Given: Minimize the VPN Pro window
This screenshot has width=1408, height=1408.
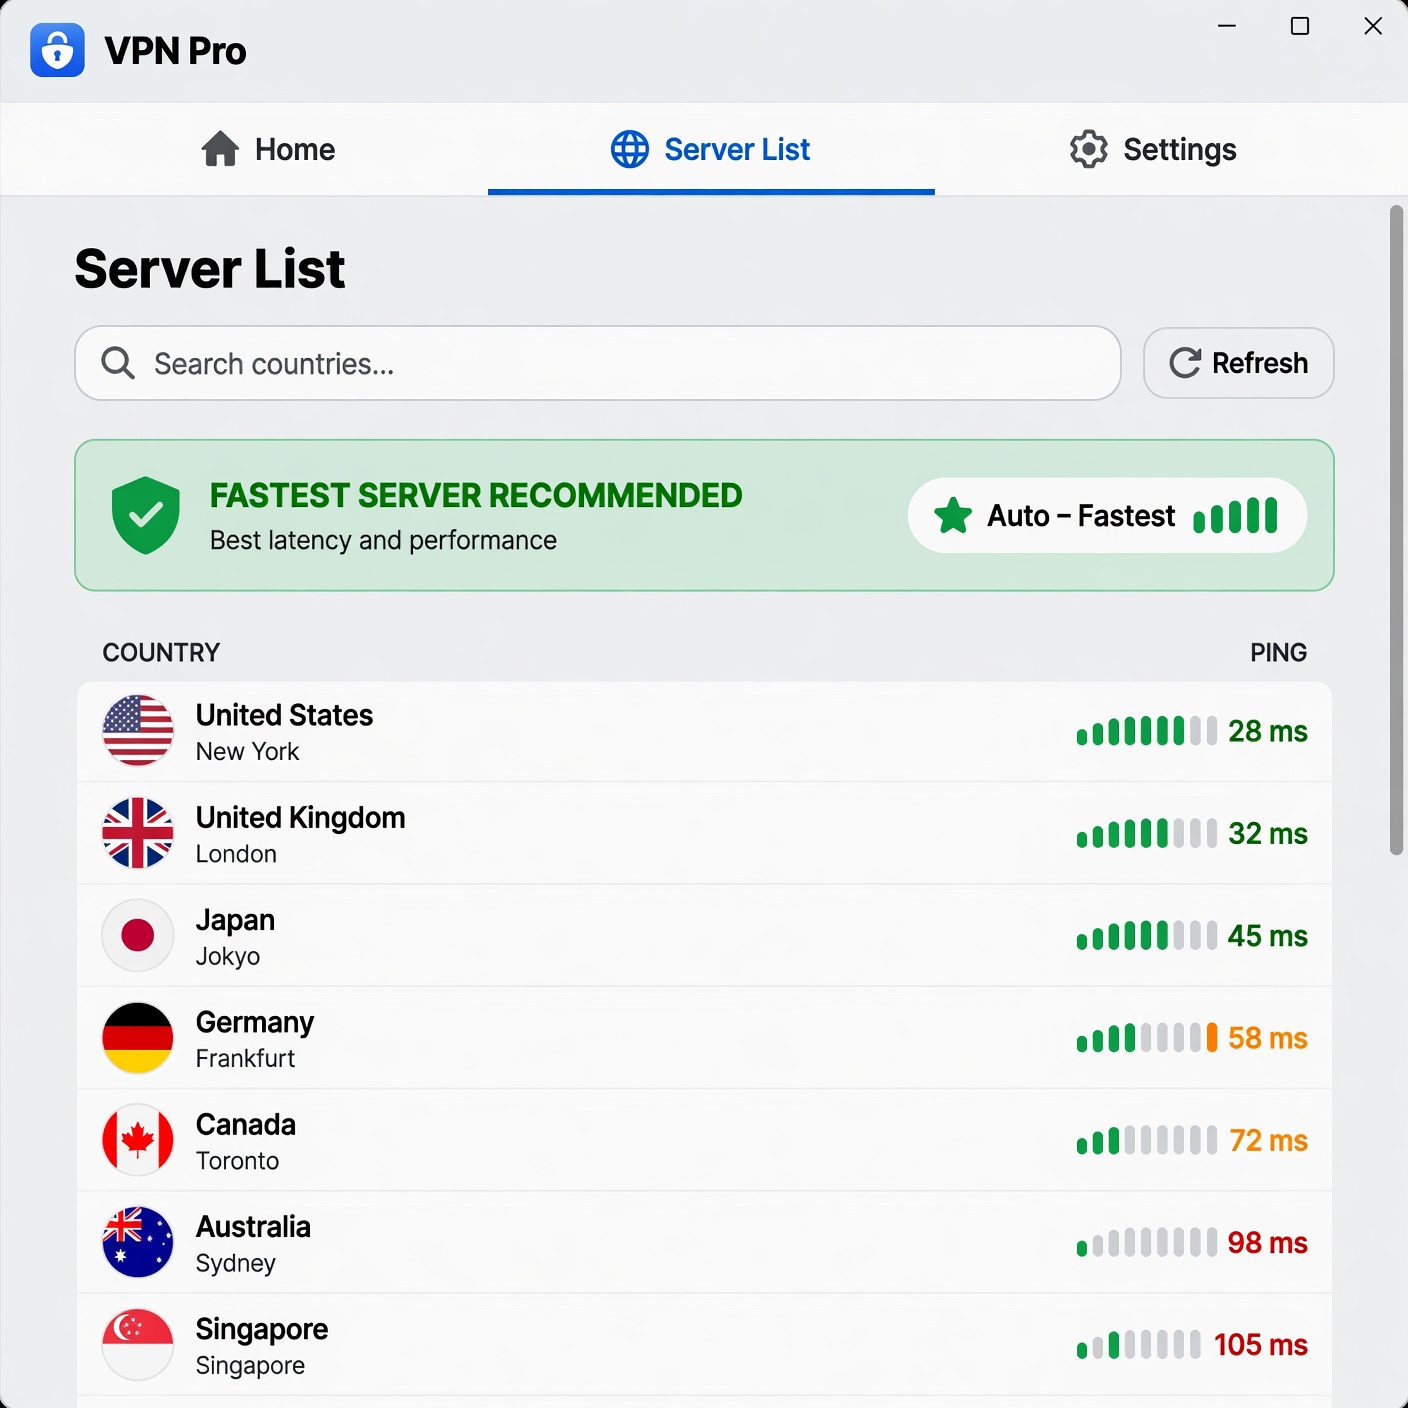Looking at the screenshot, I should (1227, 26).
